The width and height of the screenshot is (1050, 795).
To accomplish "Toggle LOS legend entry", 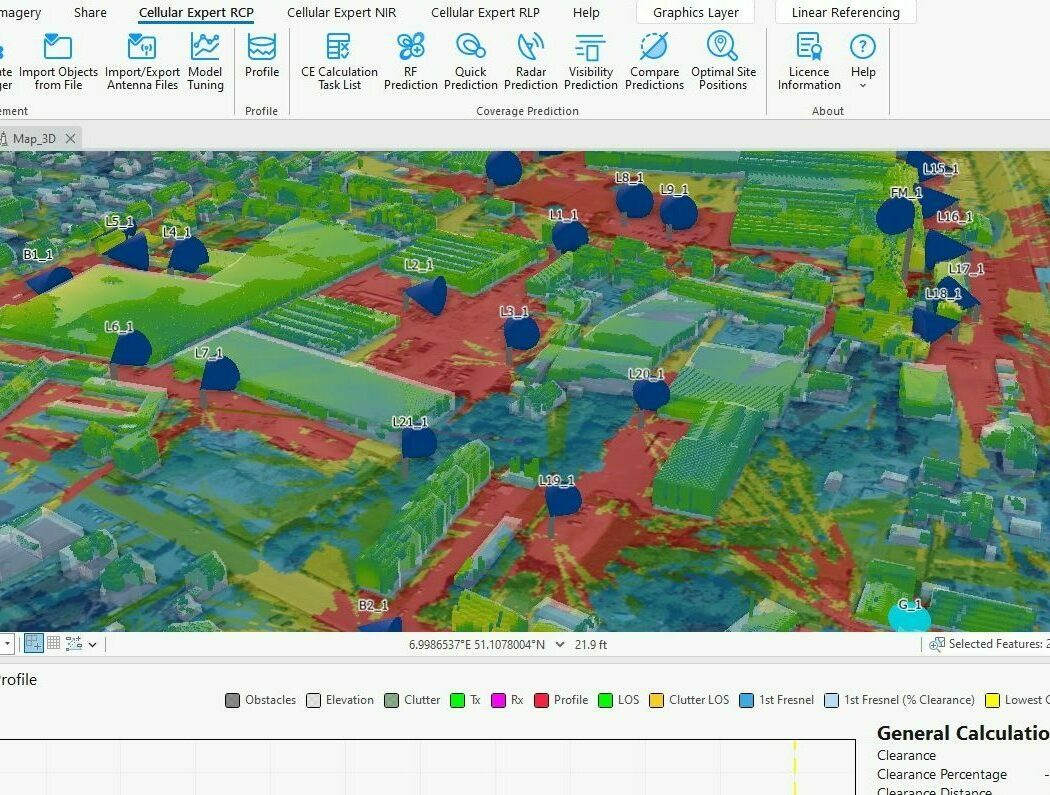I will 619,700.
